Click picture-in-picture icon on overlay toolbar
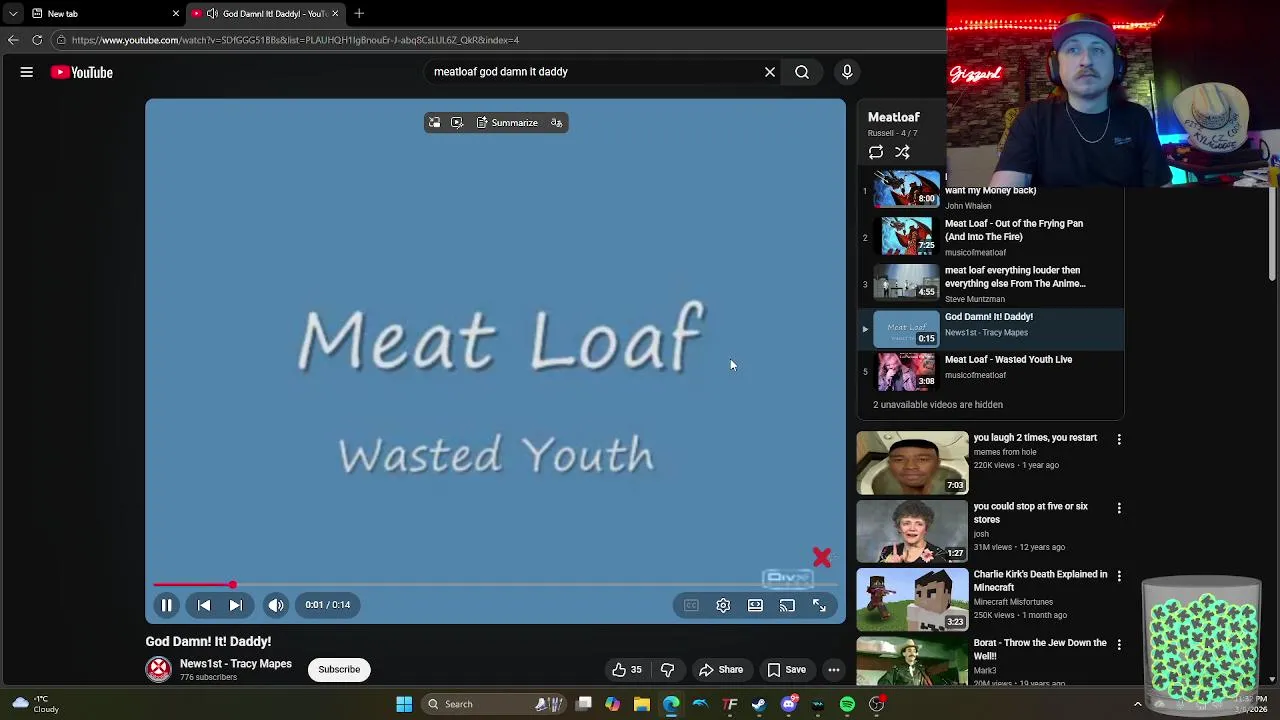The image size is (1280, 720). click(x=434, y=122)
